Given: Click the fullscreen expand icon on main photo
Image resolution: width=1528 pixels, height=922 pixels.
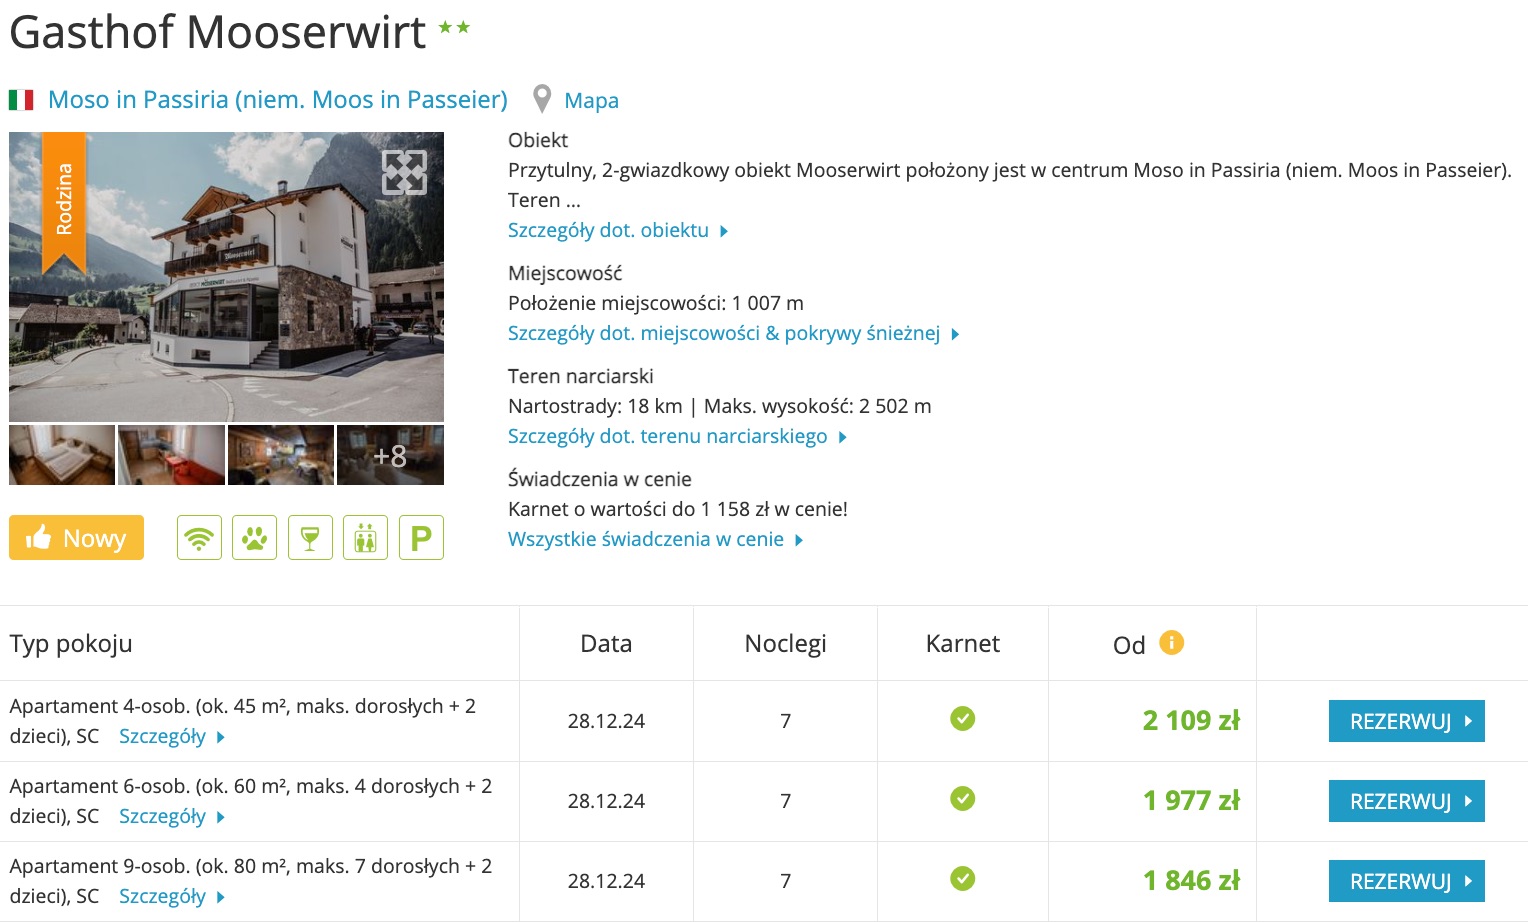Looking at the screenshot, I should 405,173.
